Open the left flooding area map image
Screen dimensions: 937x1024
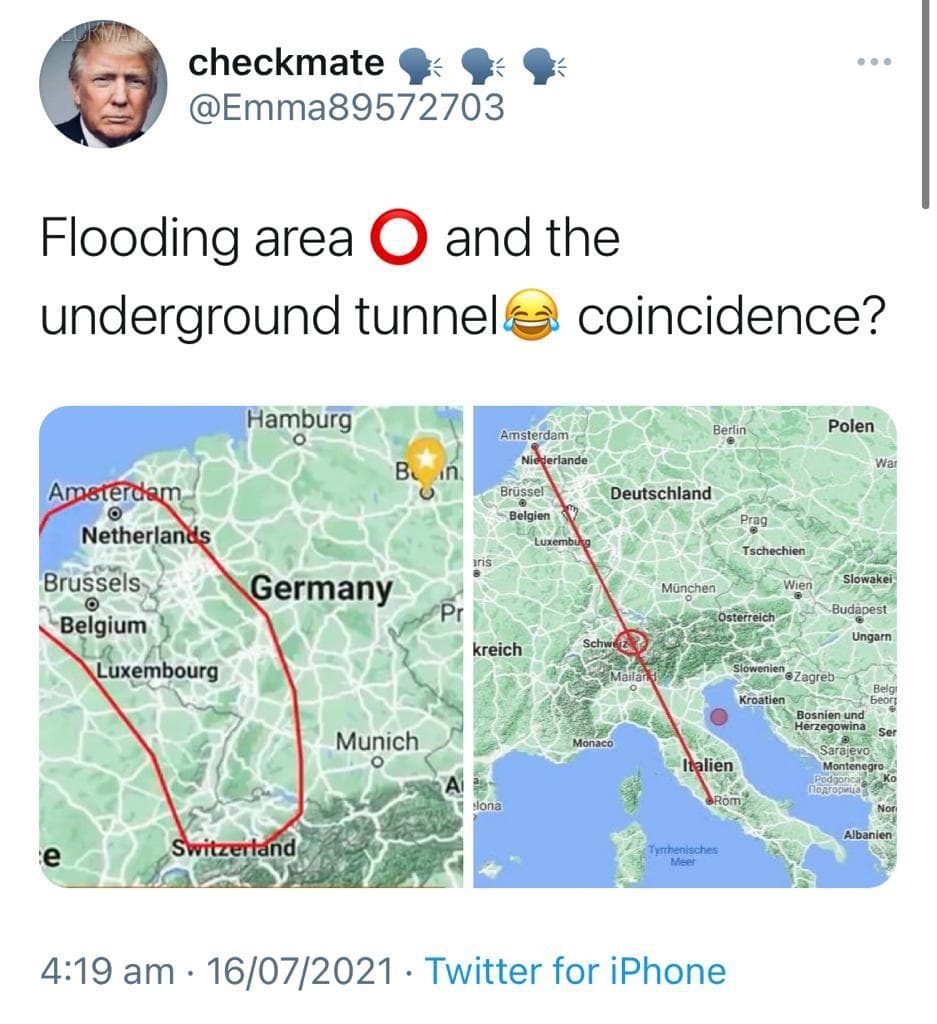(251, 647)
